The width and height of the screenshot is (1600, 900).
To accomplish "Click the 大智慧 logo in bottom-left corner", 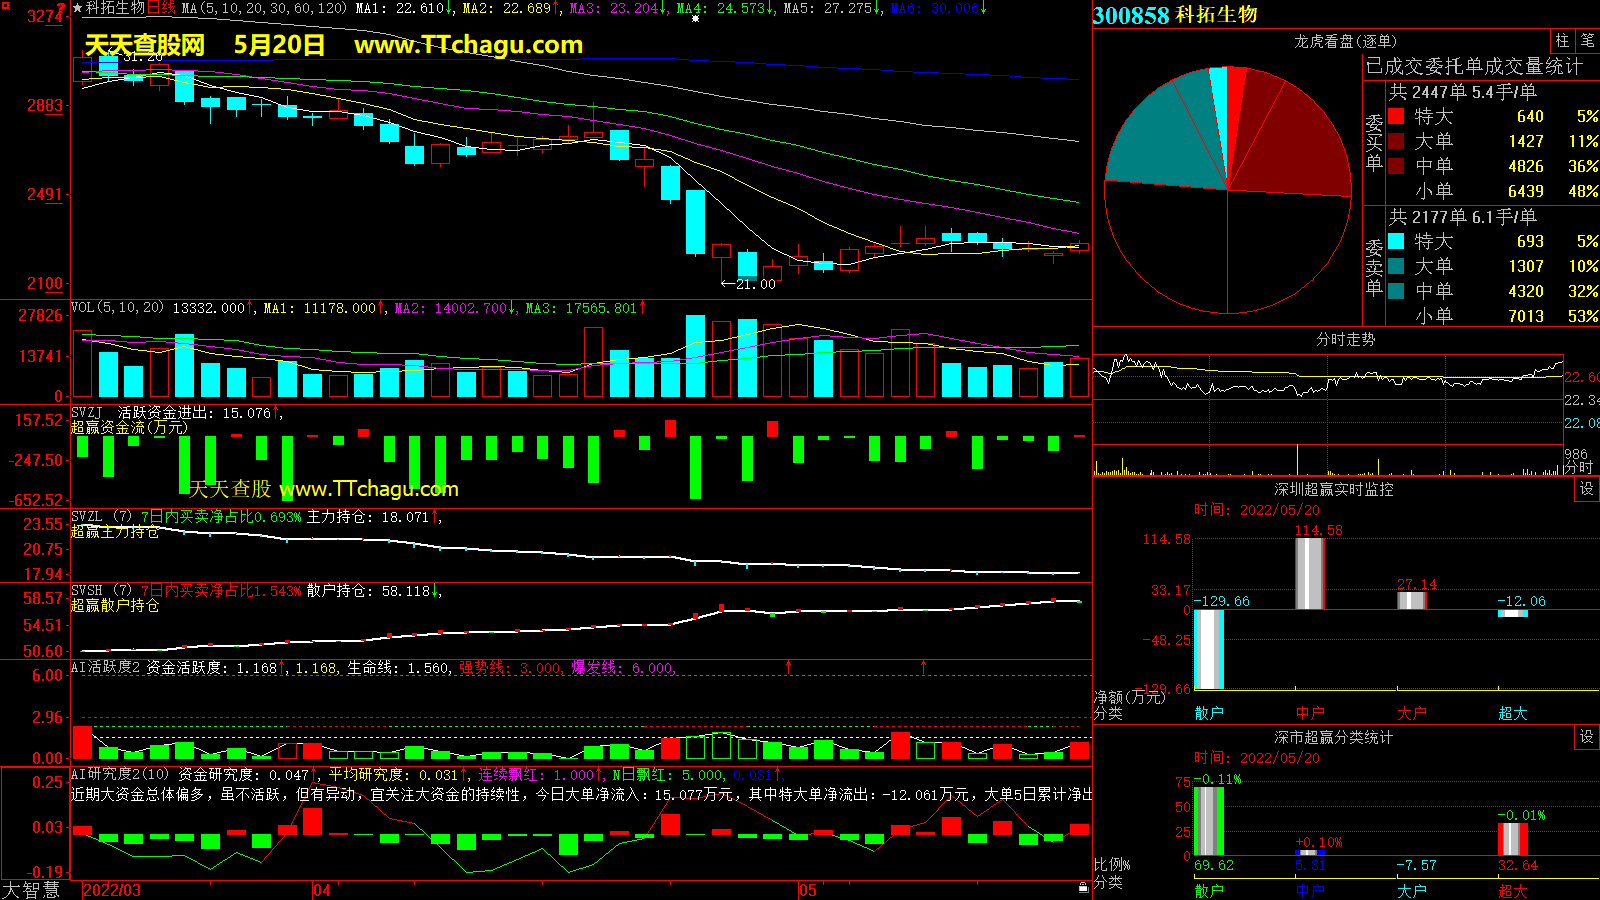I will [31, 890].
